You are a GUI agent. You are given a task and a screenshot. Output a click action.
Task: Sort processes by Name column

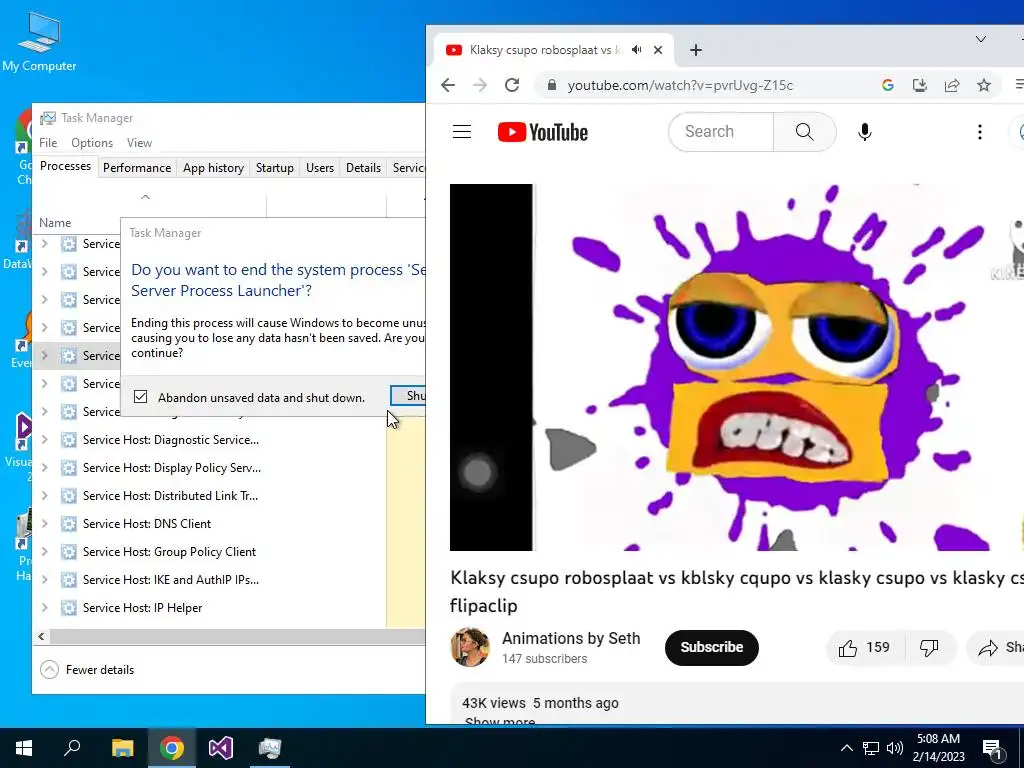55,223
